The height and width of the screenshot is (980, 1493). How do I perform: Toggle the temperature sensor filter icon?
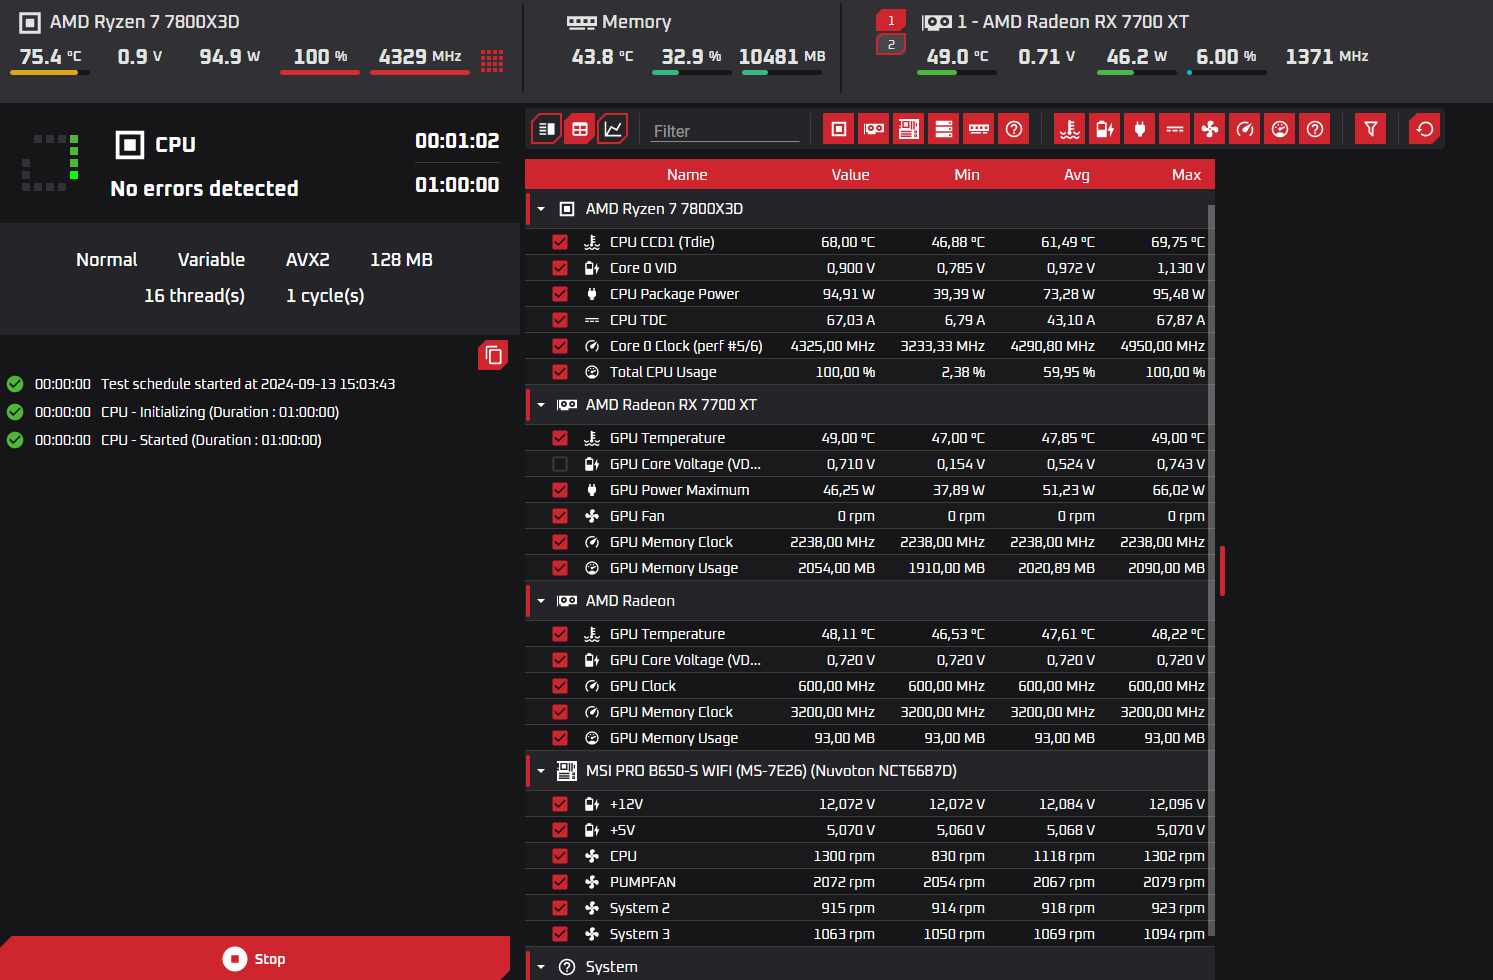[1070, 129]
